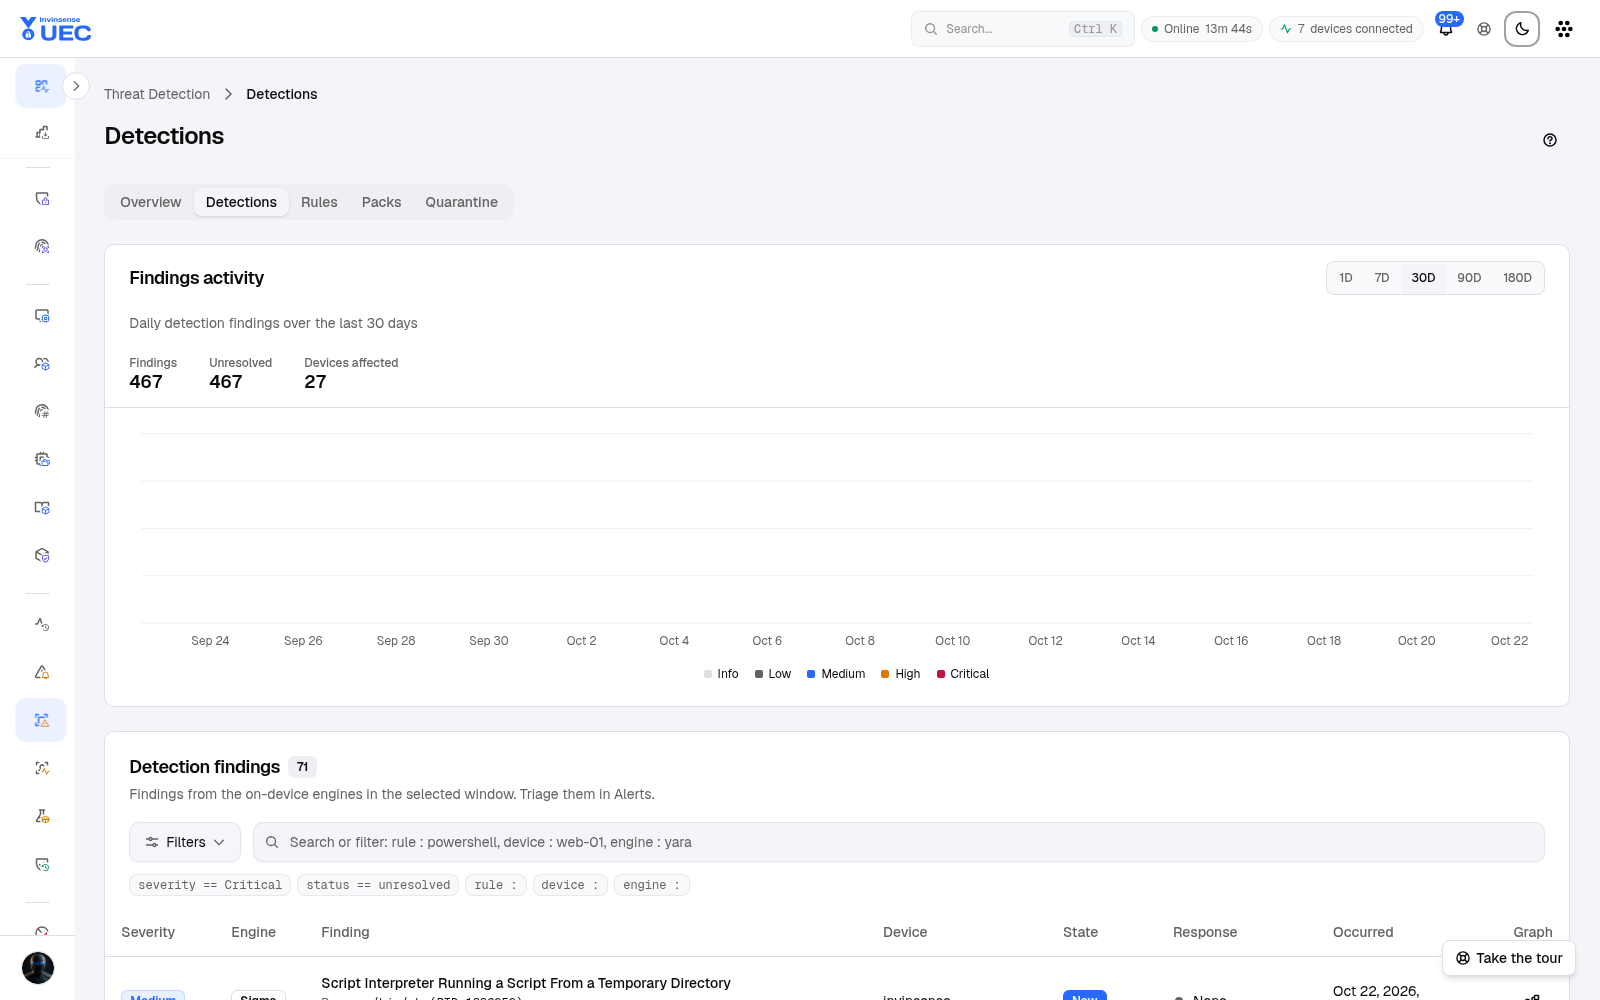Viewport: 1600px width, 1000px height.
Task: Toggle the Medium series in chart legend
Action: pyautogui.click(x=836, y=674)
